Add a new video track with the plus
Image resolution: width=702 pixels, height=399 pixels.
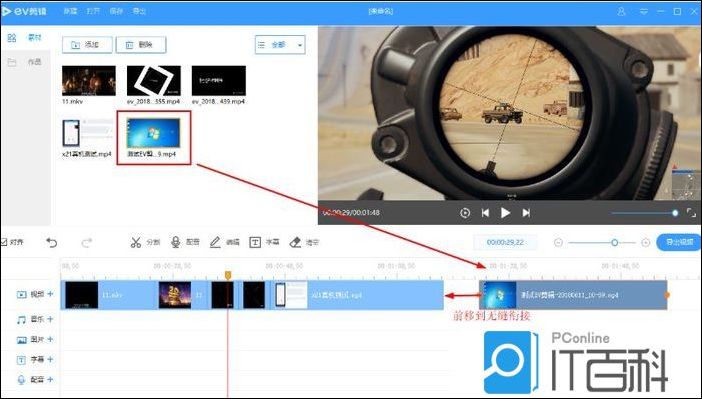pos(50,294)
